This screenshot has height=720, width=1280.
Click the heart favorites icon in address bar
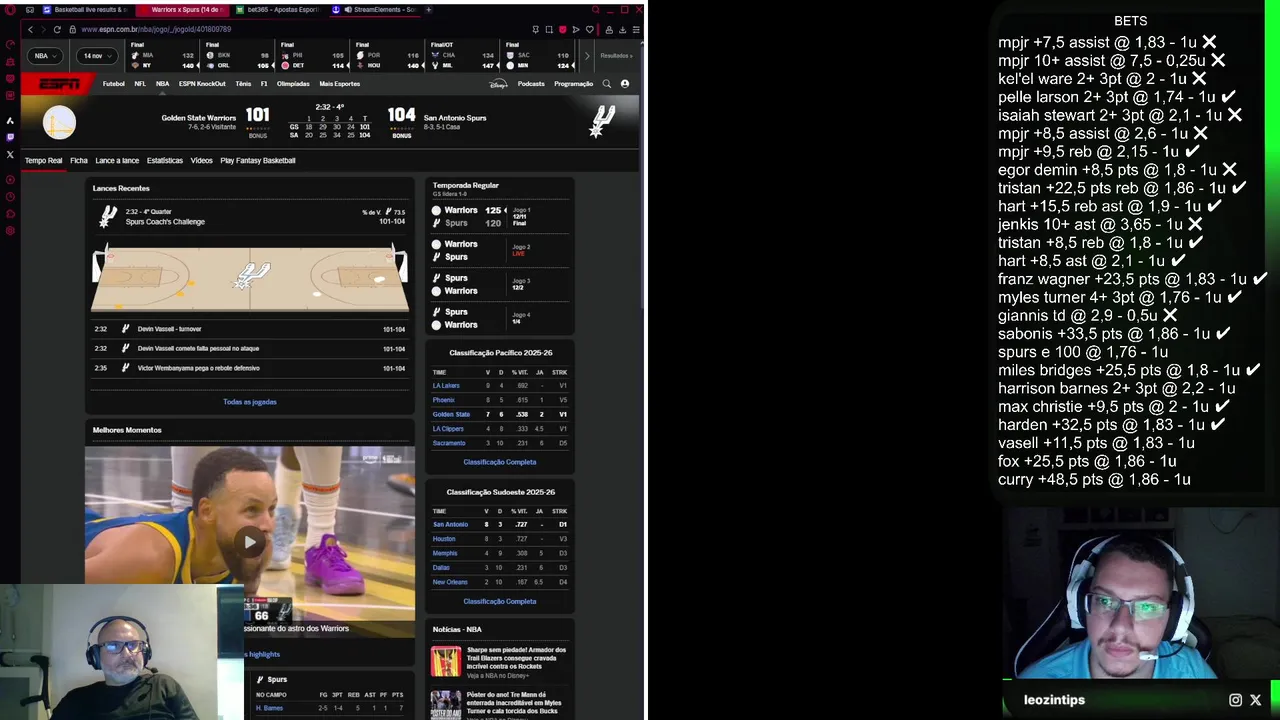pyautogui.click(x=589, y=29)
